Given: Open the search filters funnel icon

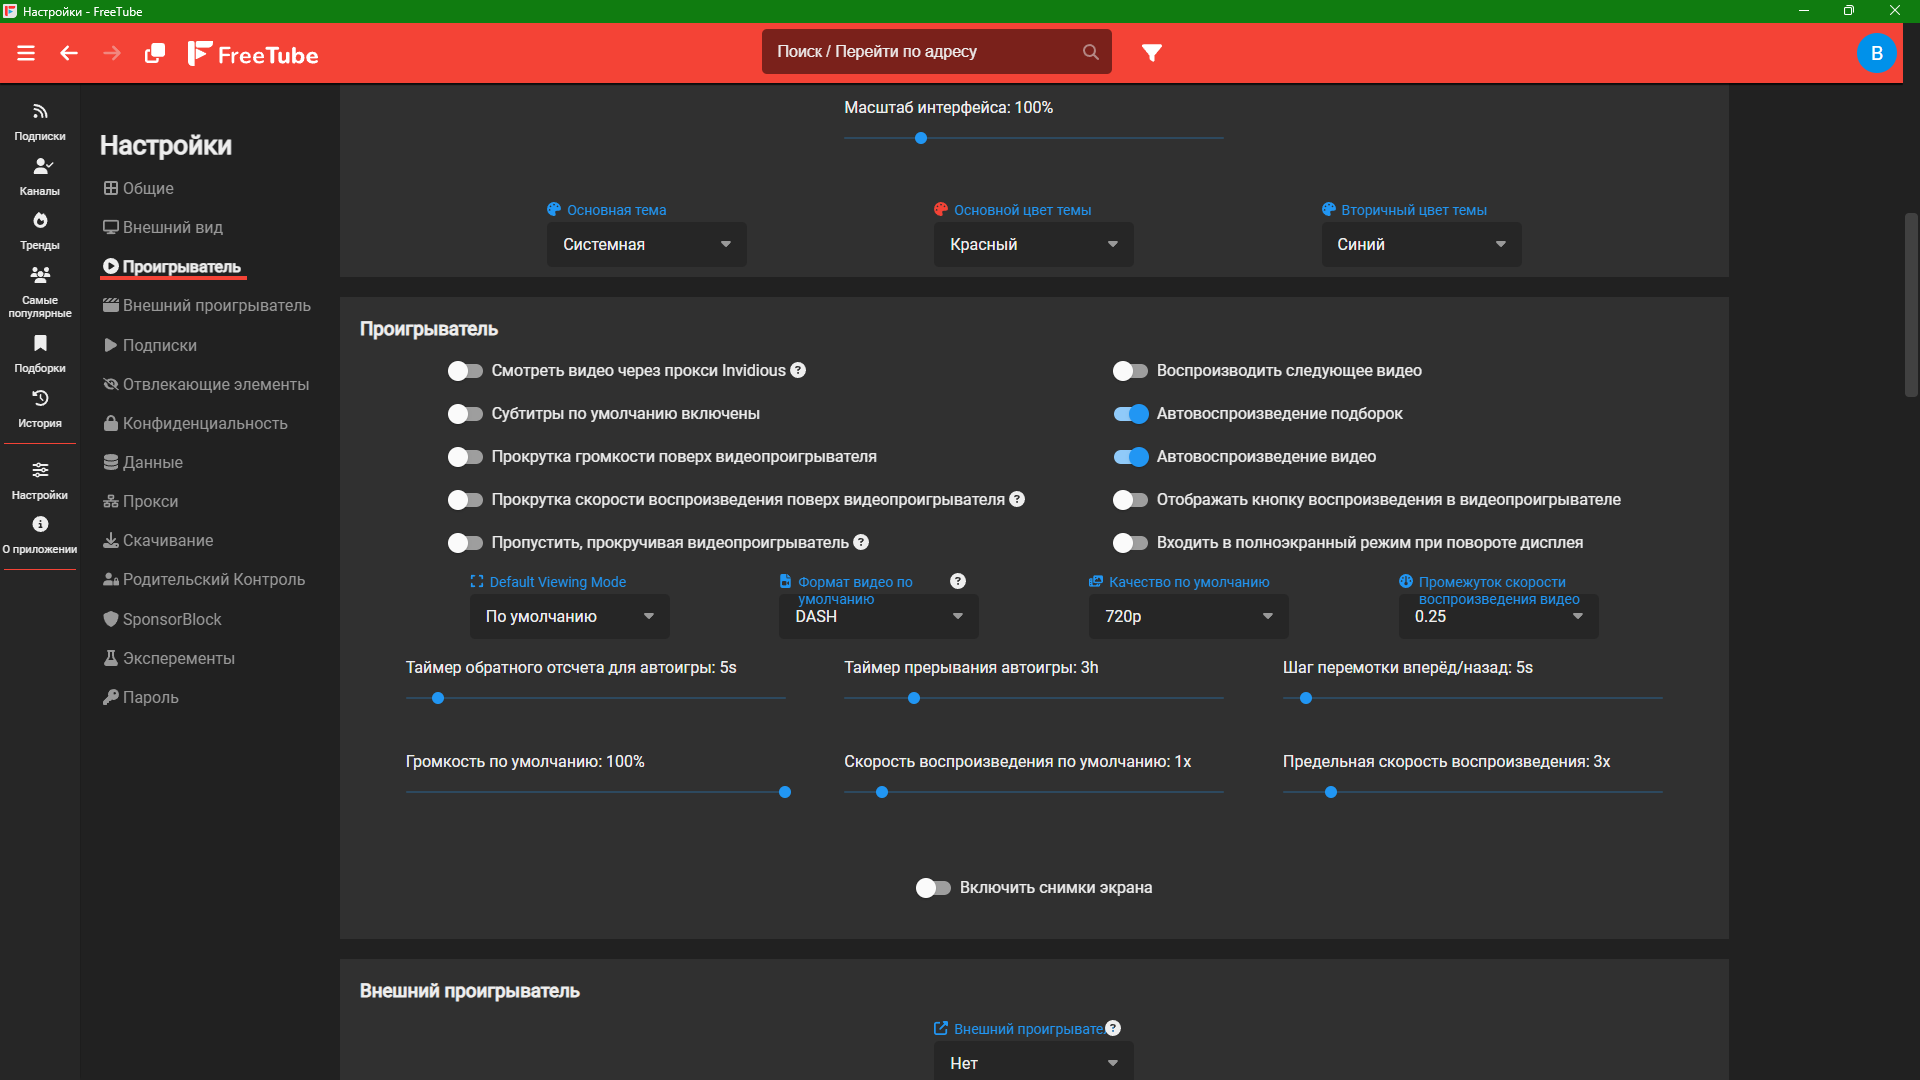Looking at the screenshot, I should [x=1152, y=53].
